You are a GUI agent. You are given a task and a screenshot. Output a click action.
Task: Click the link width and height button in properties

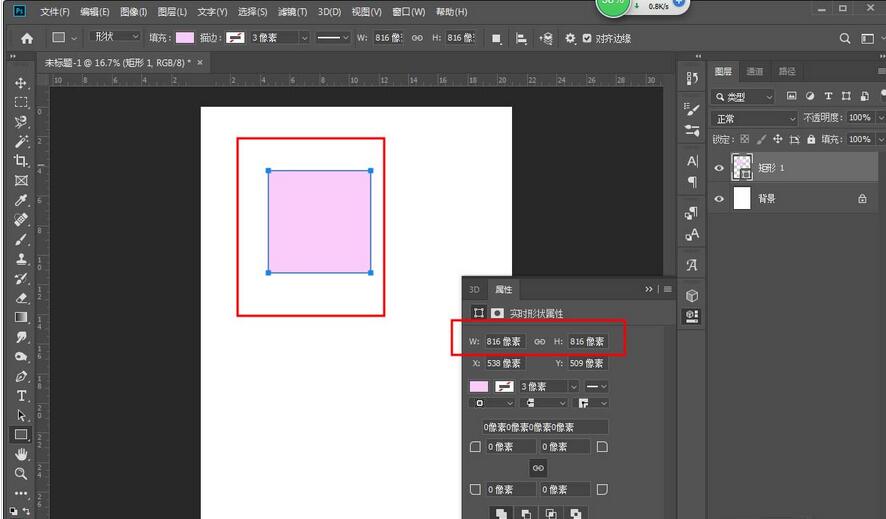[540, 342]
